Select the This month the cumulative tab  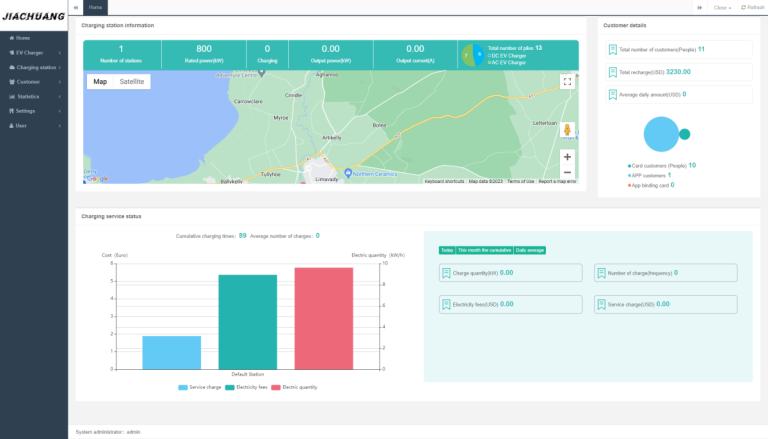(484, 250)
